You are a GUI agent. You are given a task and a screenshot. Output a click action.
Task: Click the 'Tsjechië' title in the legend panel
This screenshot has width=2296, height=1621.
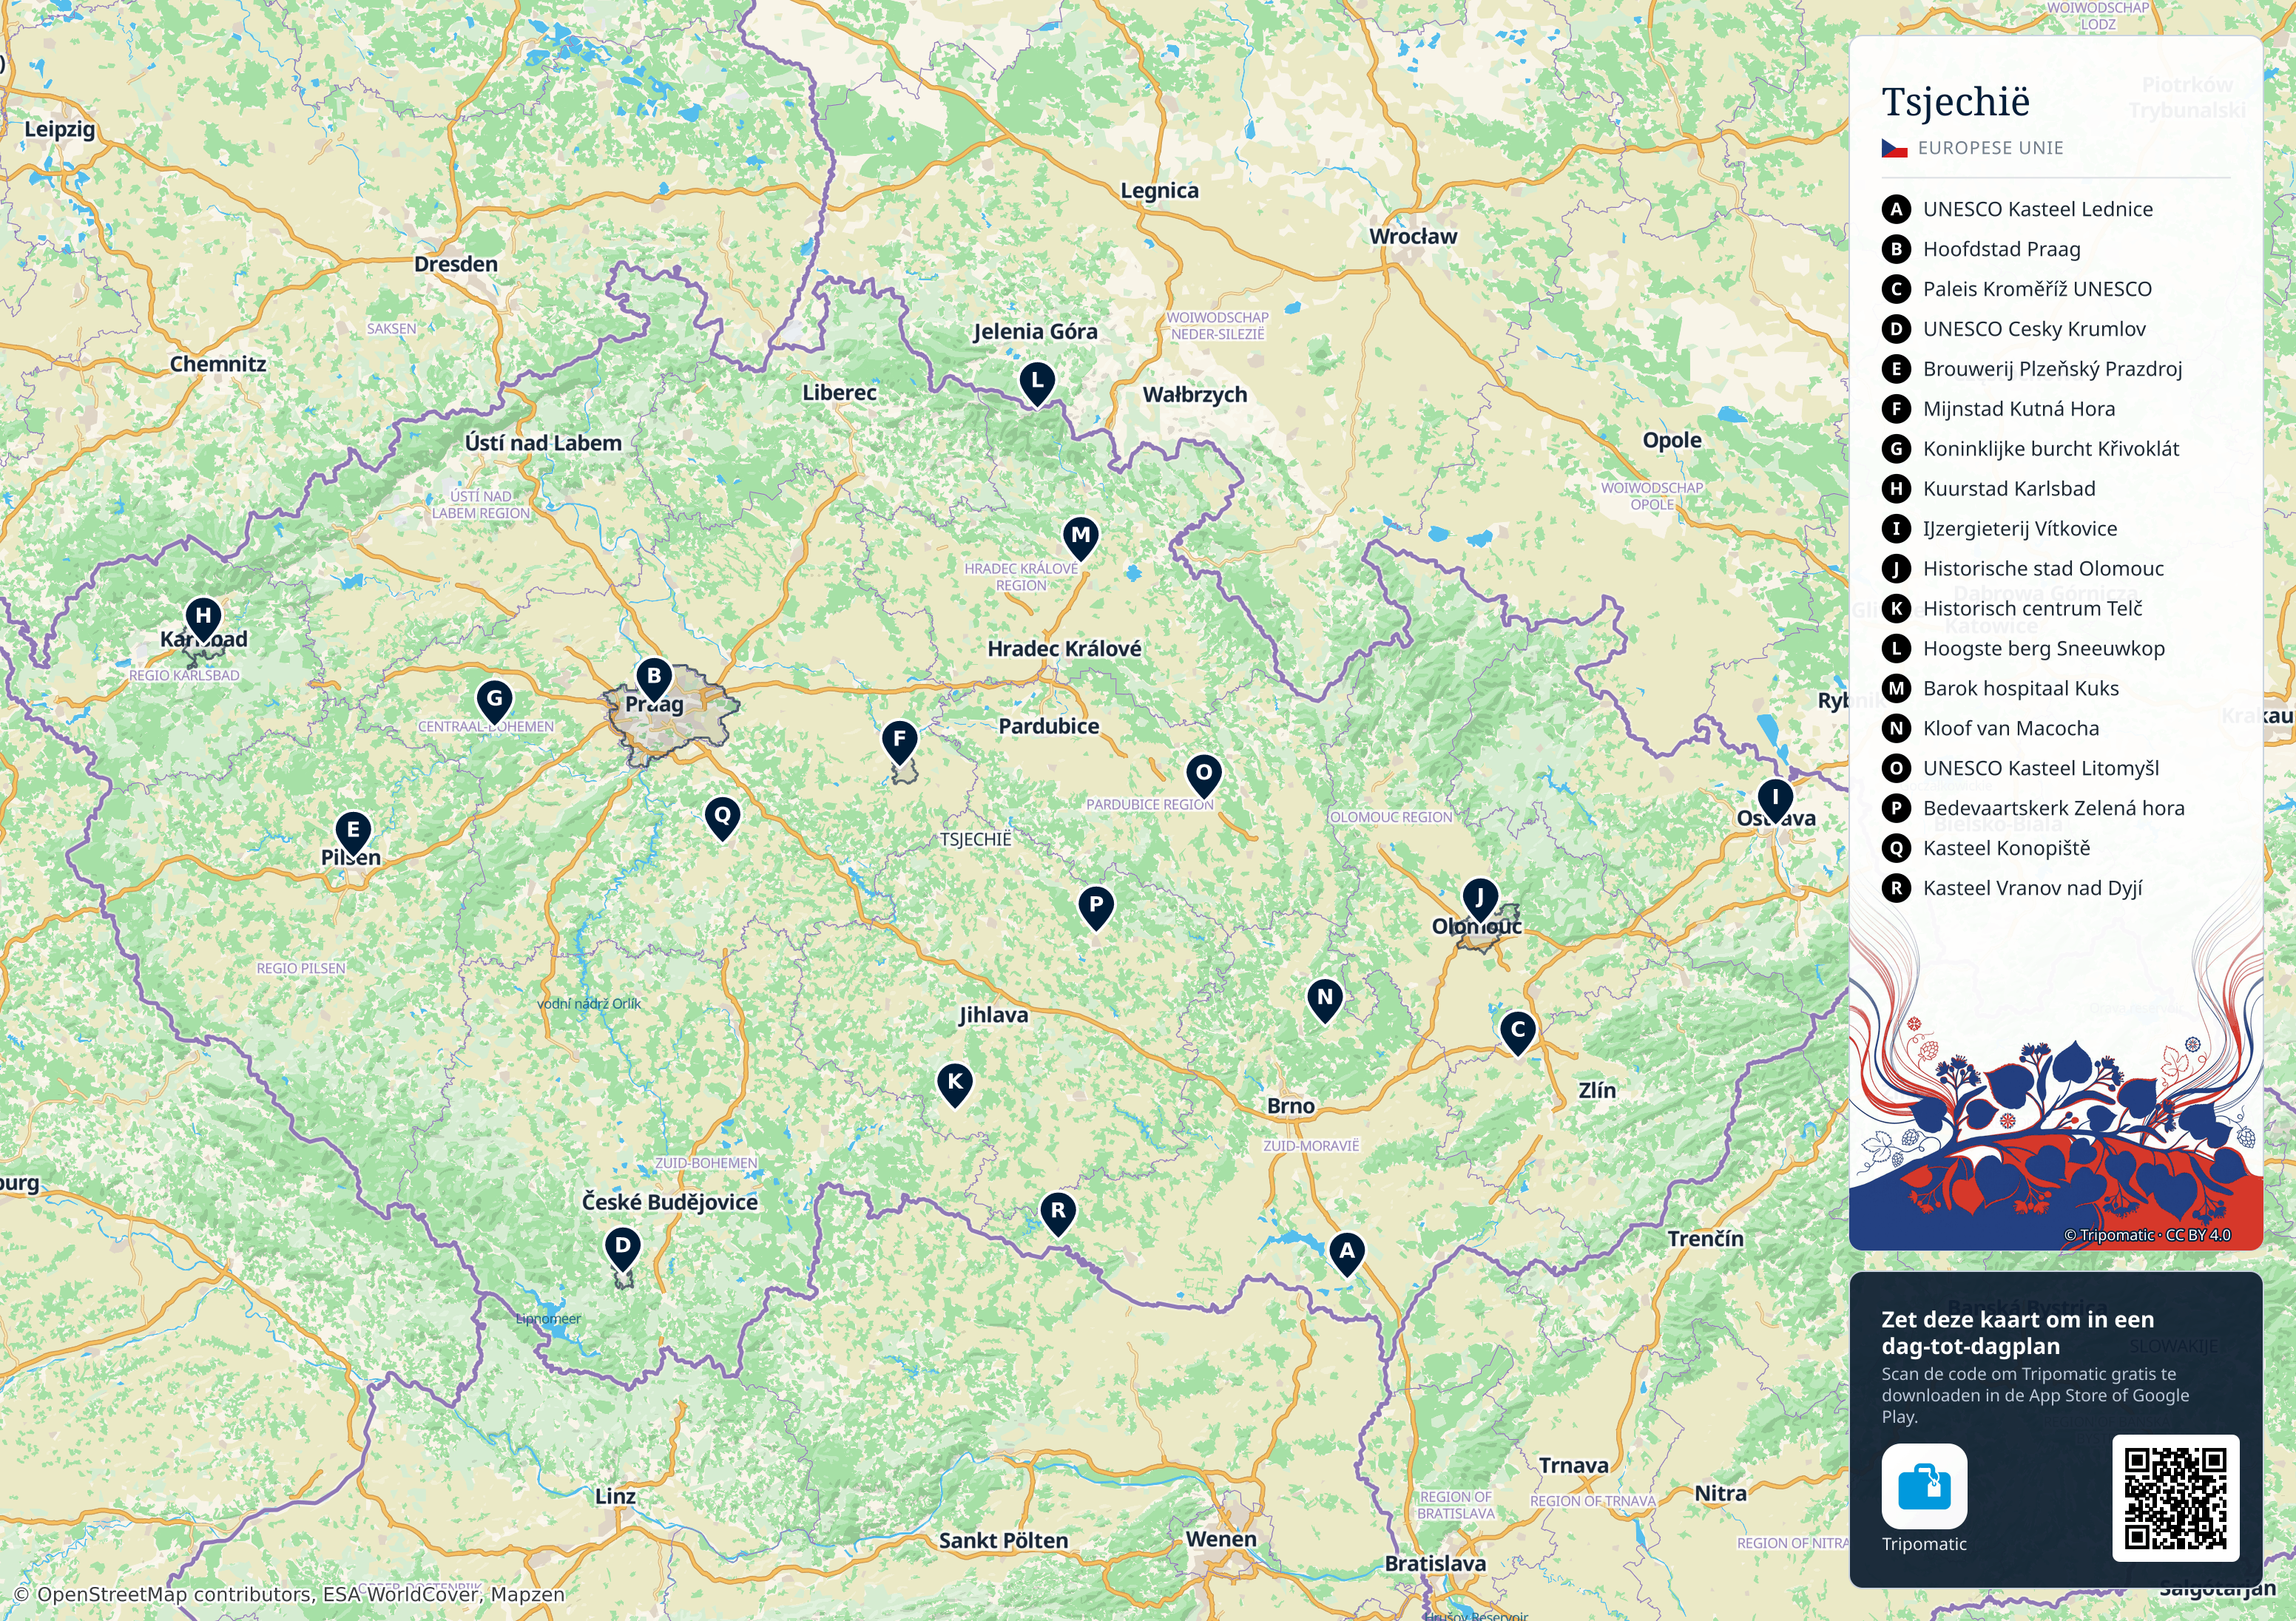click(1955, 102)
